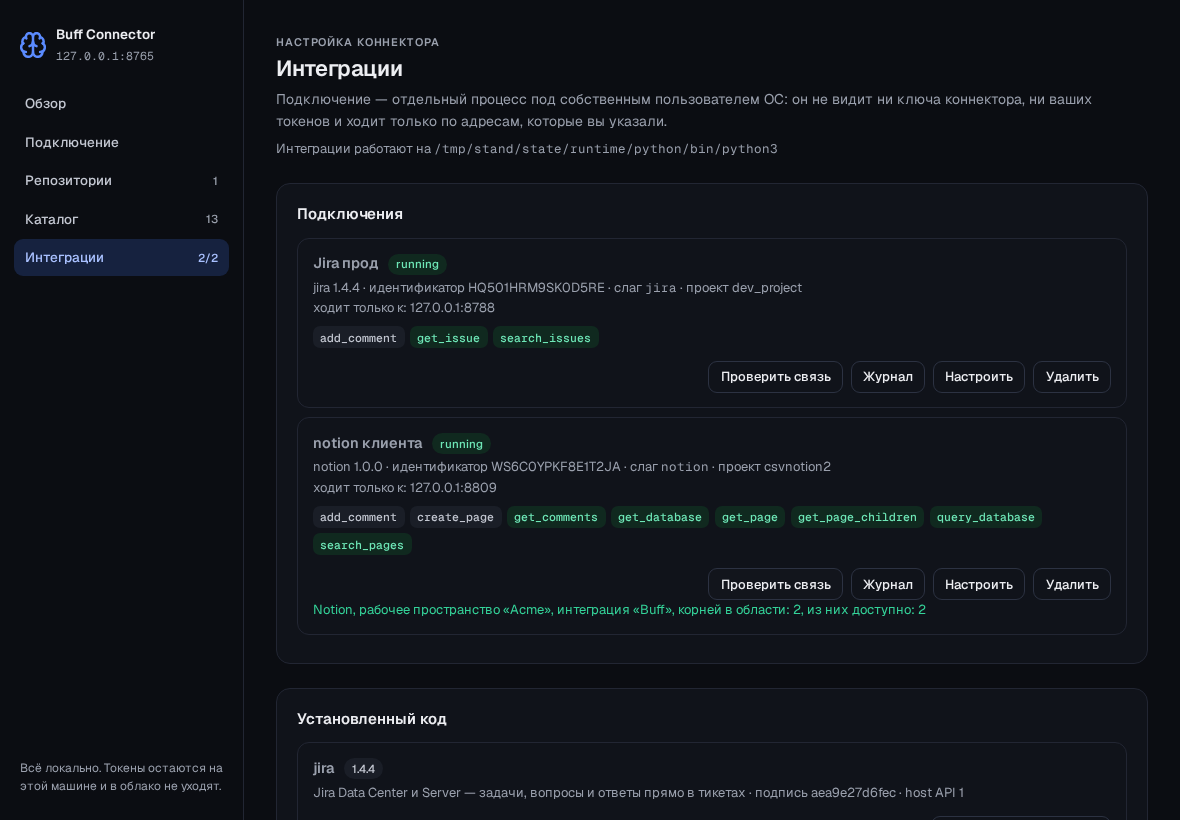Check connection for Jira прод

pyautogui.click(x=775, y=377)
